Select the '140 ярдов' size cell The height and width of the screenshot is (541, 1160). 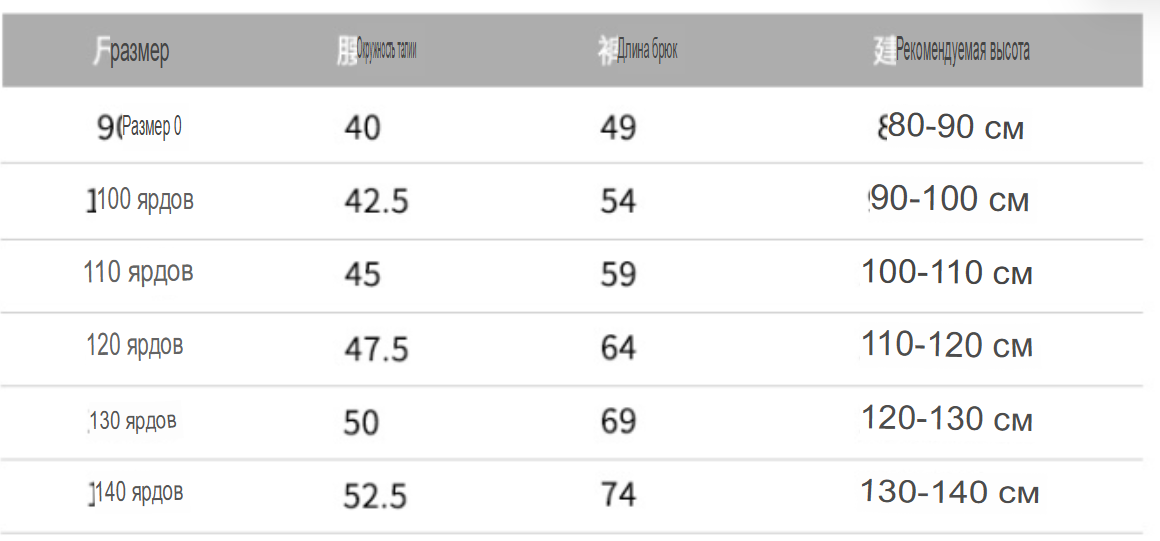point(140,492)
